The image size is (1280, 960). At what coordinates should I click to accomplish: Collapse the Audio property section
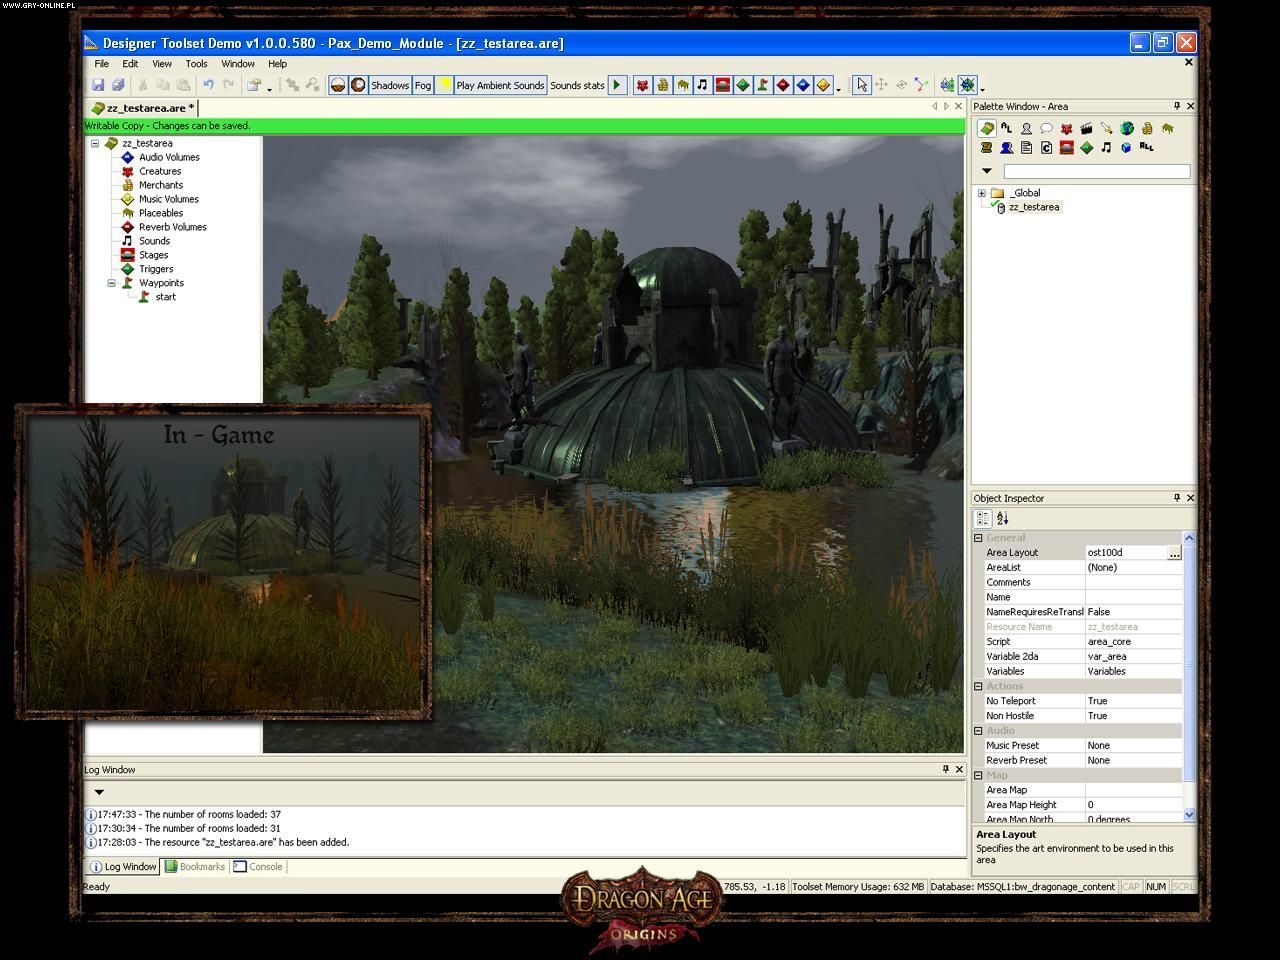[x=978, y=731]
